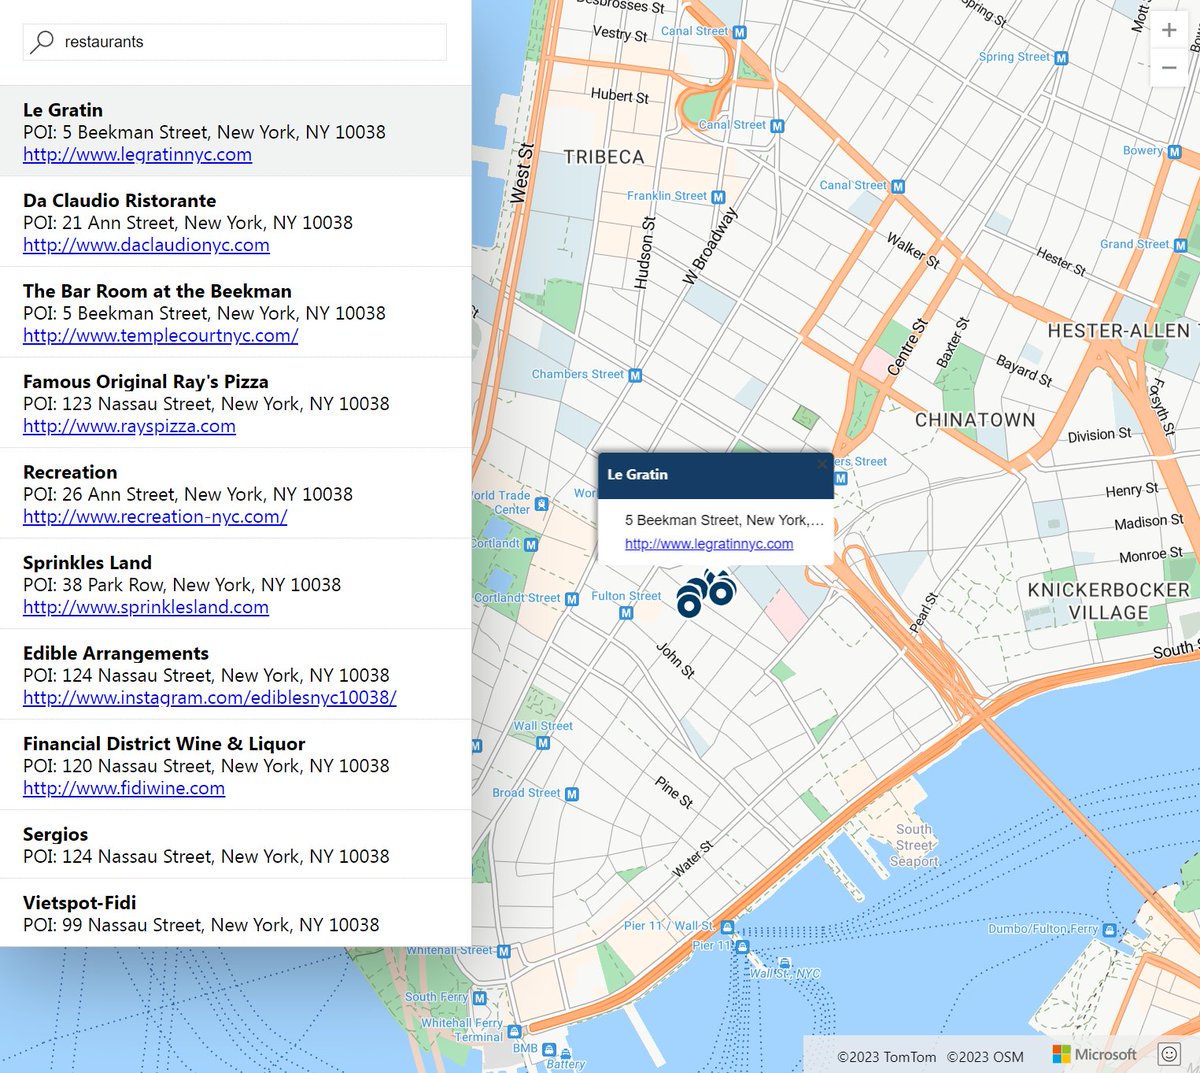Visit the rayspizza.com link
This screenshot has width=1200, height=1073.
point(129,426)
